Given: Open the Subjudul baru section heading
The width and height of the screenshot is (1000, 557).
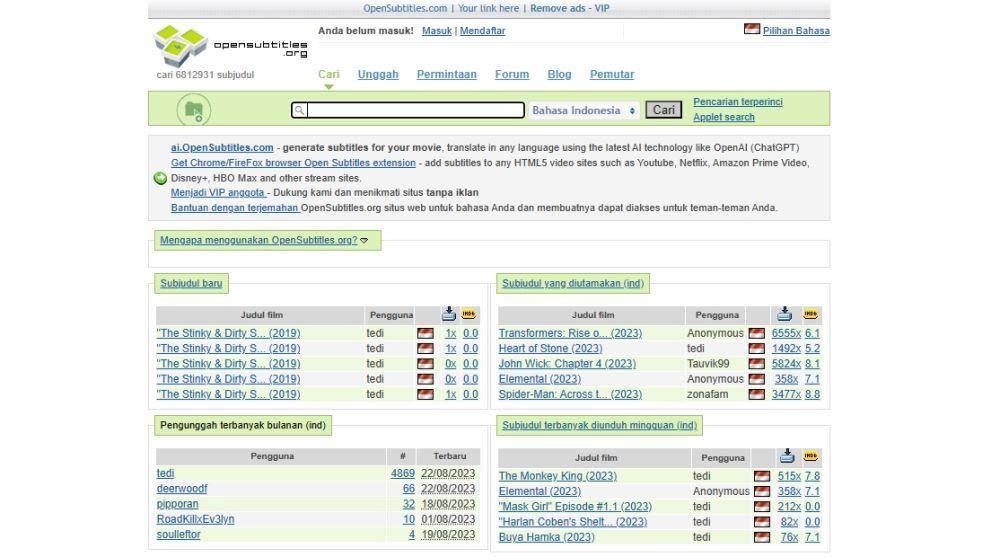Looking at the screenshot, I should (x=191, y=283).
